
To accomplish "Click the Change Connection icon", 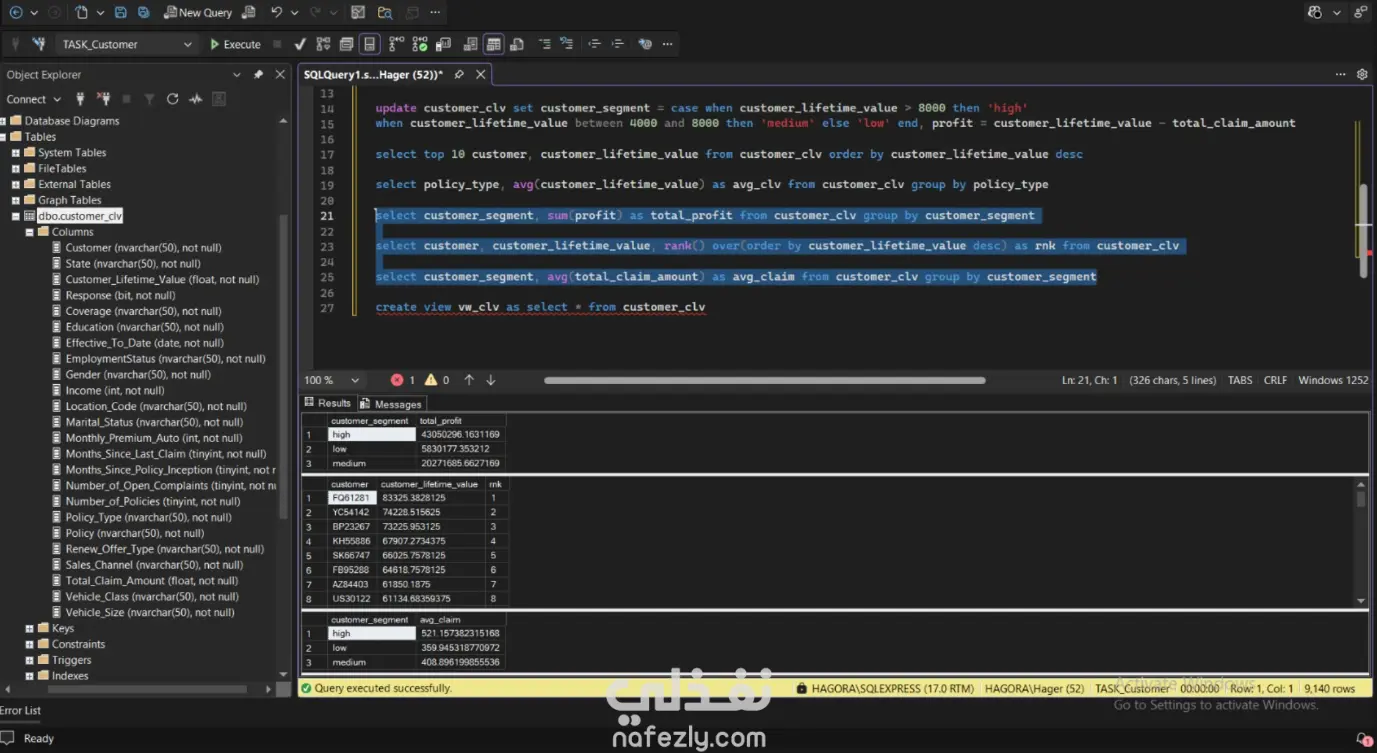I will 38,44.
